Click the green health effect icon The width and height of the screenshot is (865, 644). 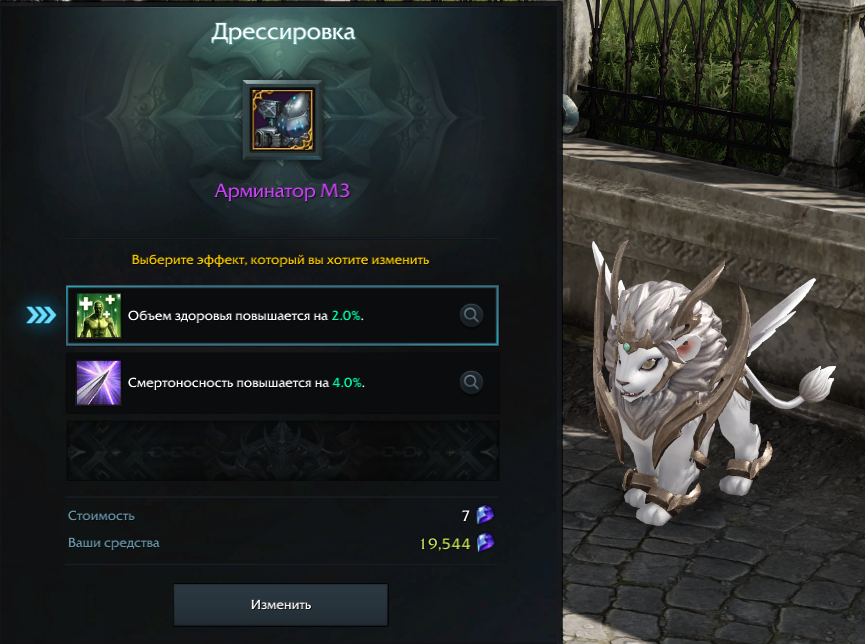click(x=99, y=316)
